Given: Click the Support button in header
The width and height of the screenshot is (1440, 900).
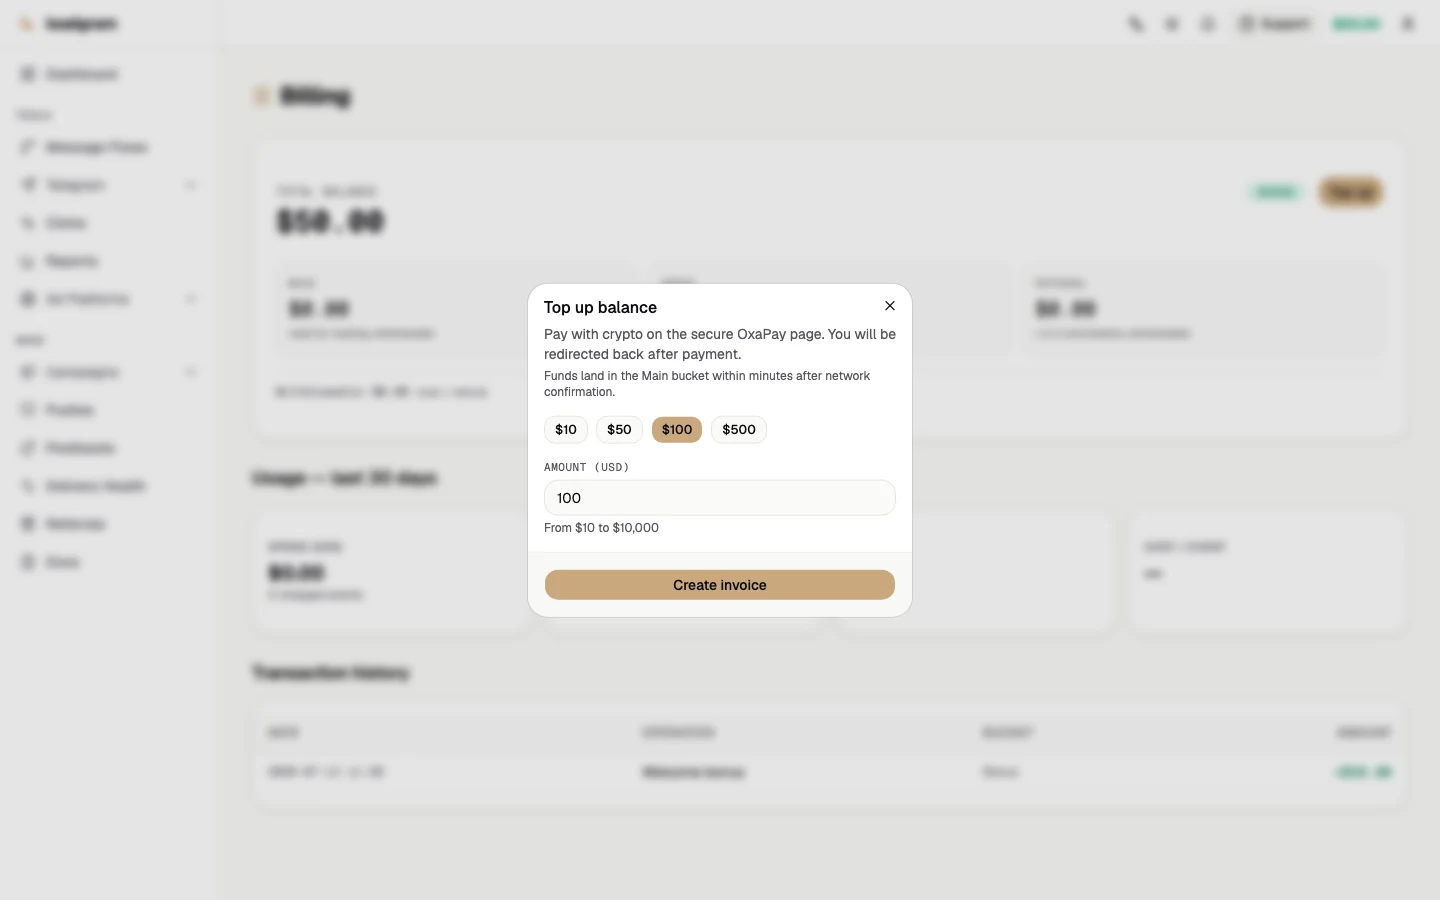Looking at the screenshot, I should point(1274,24).
